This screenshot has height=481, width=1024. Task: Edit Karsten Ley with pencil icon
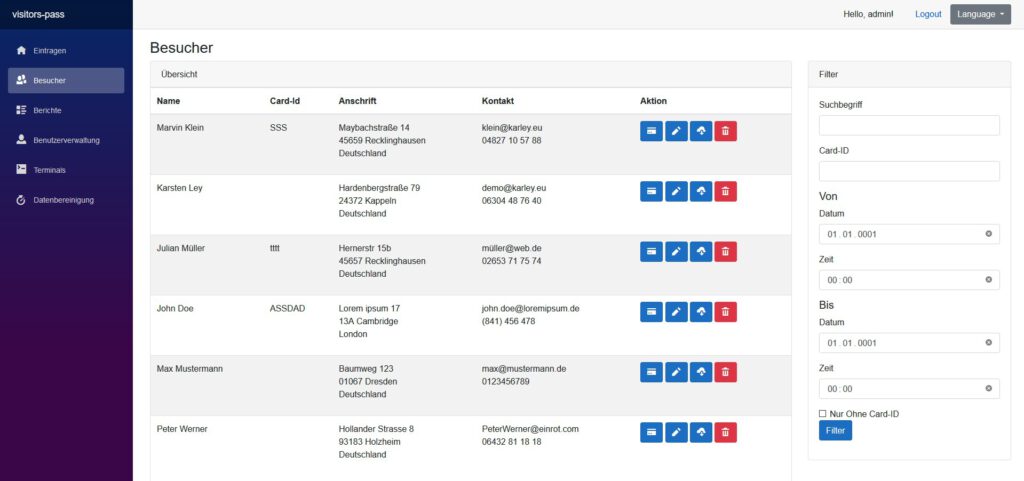click(x=676, y=191)
